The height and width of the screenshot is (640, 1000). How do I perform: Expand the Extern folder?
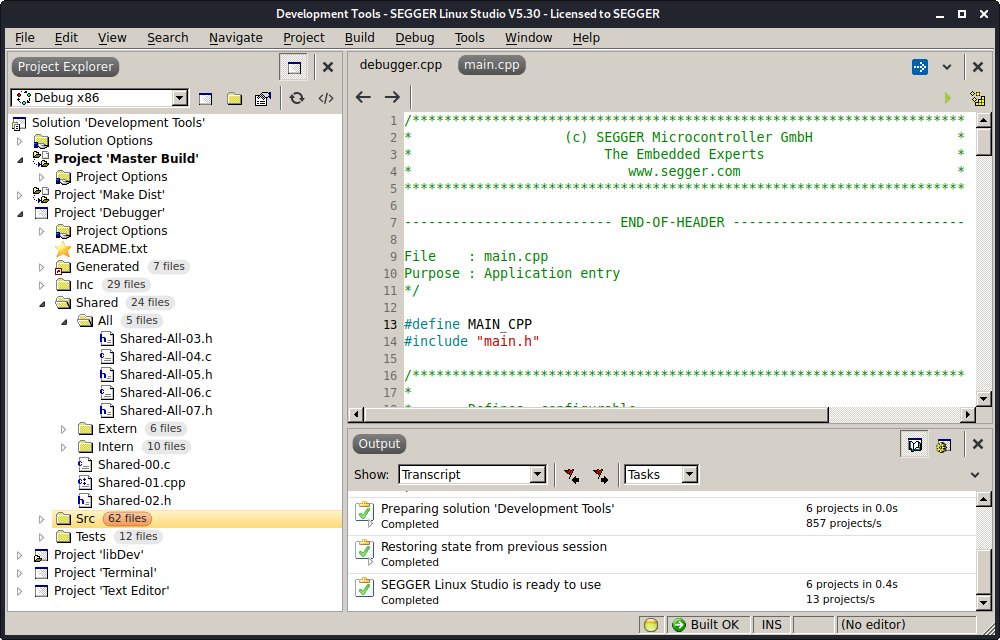coord(63,429)
